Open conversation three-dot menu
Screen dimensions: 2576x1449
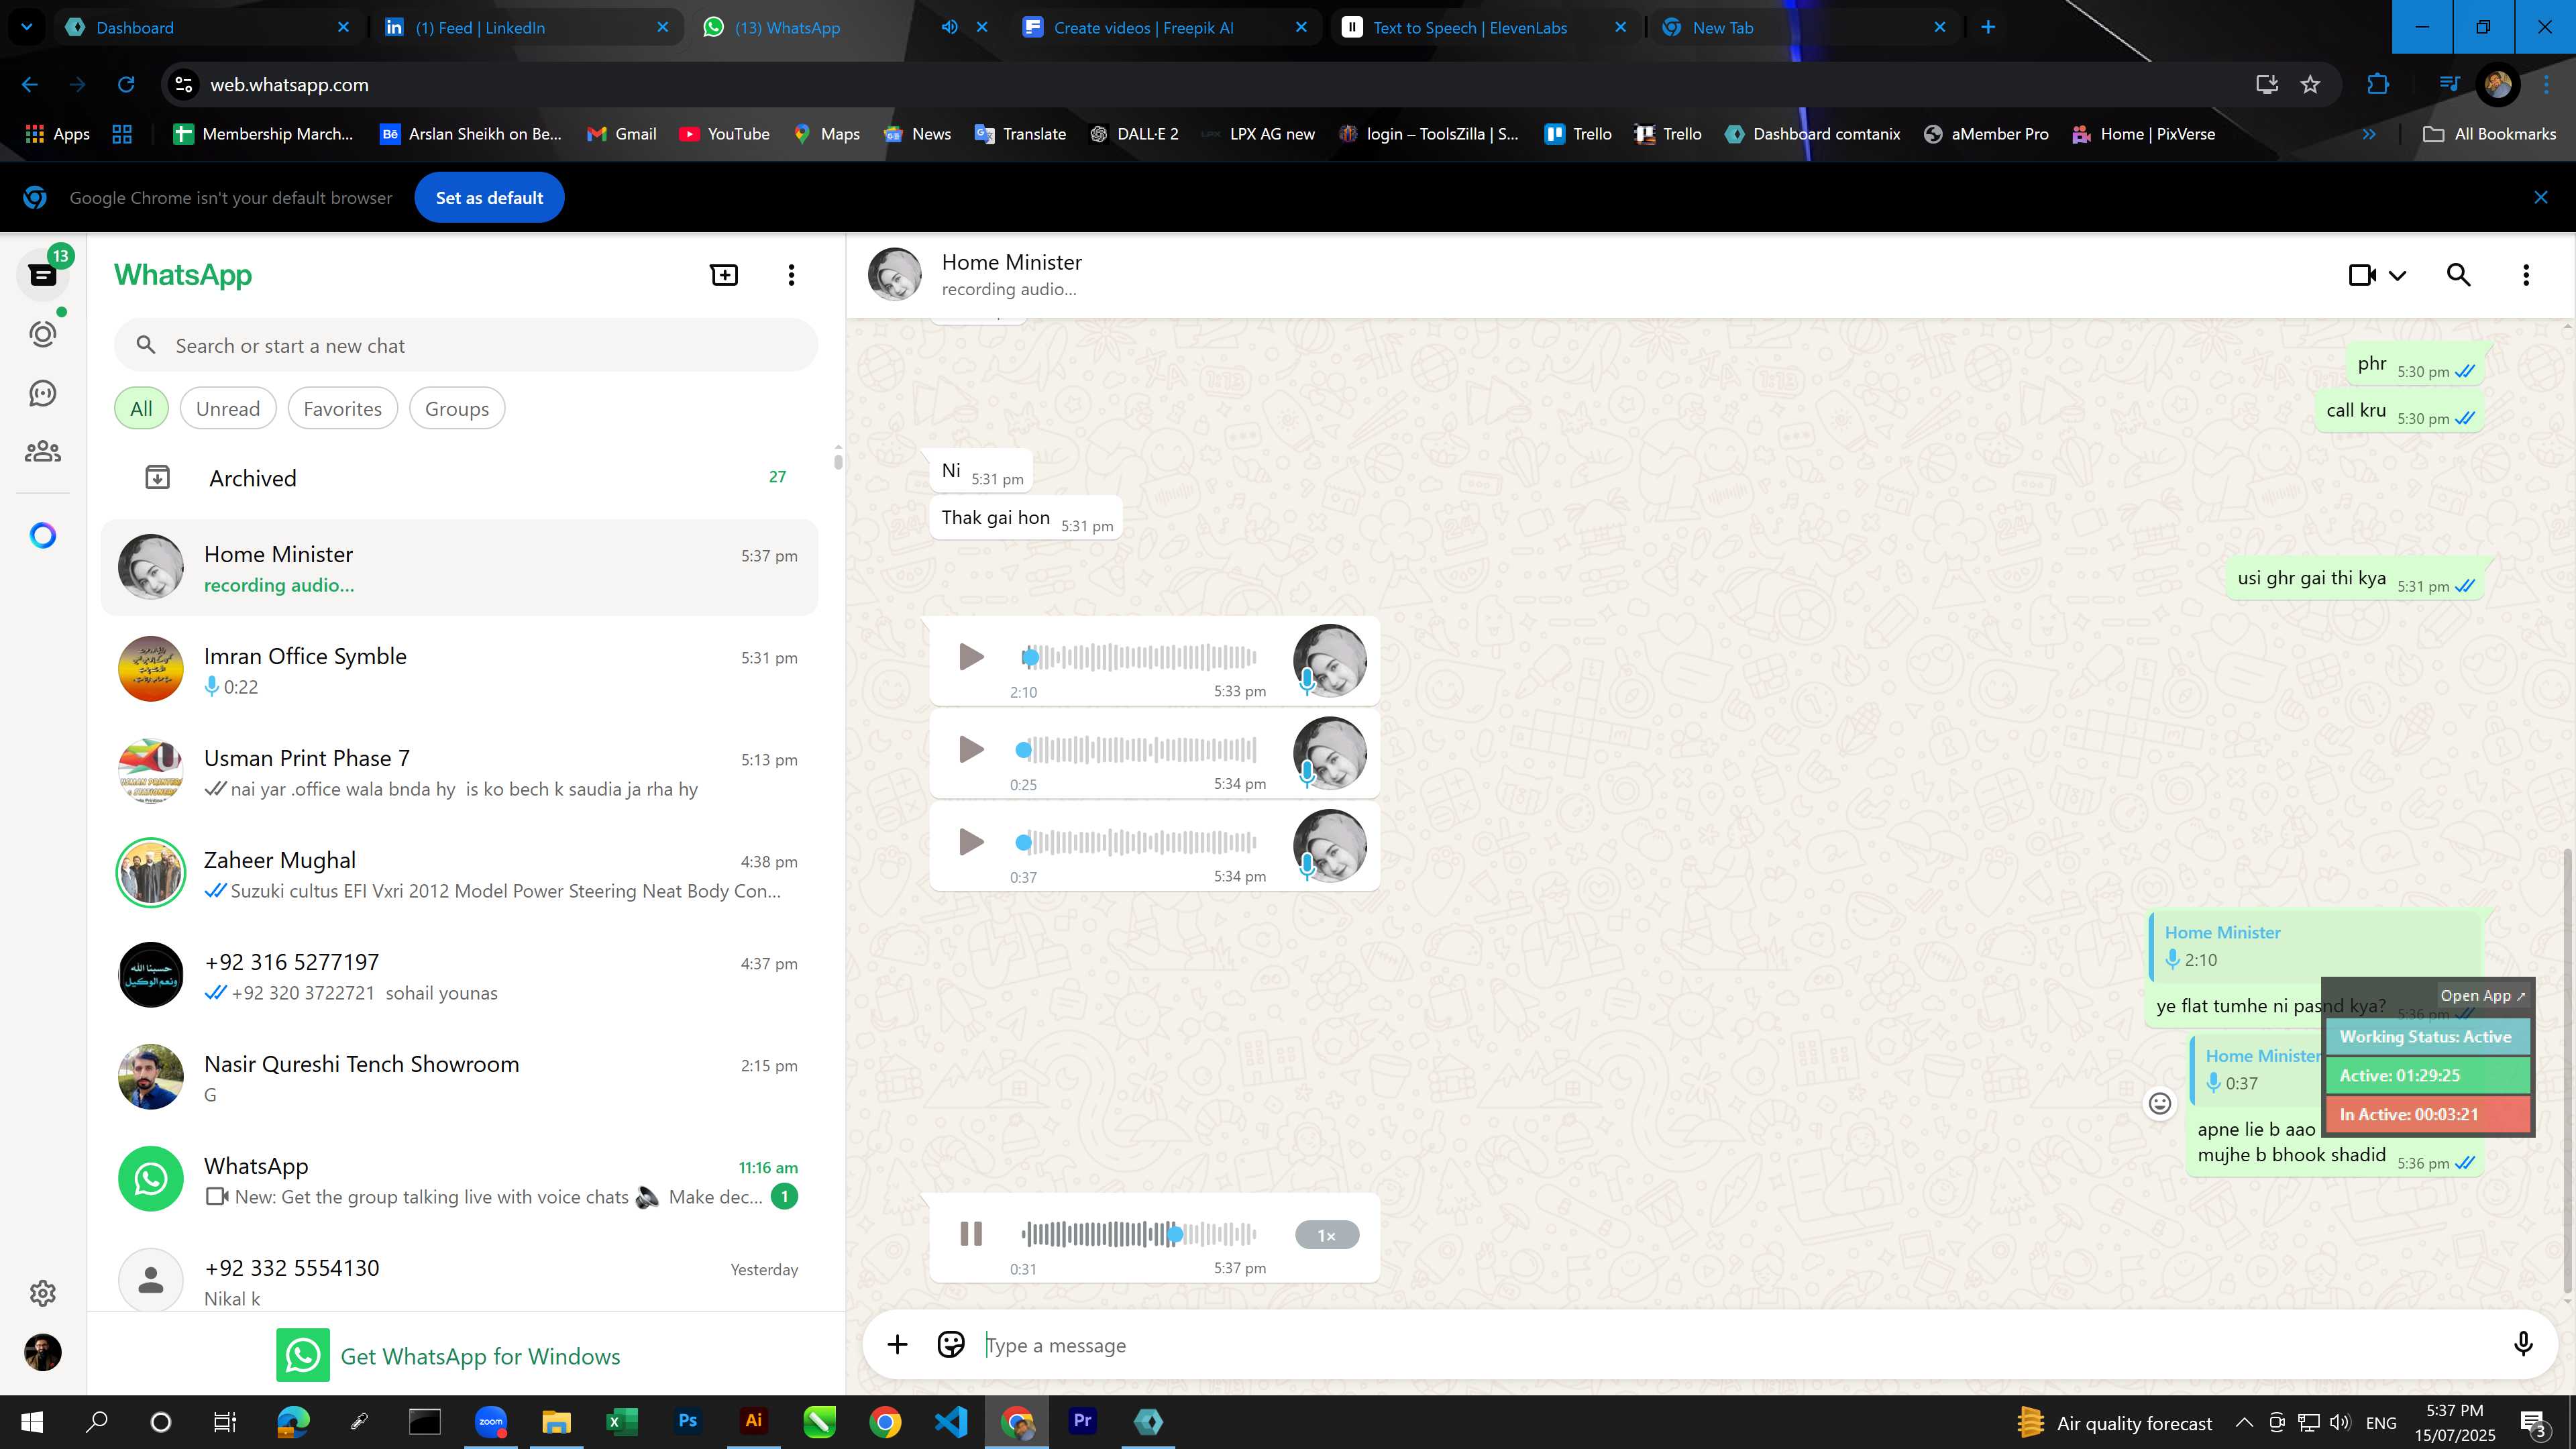(2526, 274)
